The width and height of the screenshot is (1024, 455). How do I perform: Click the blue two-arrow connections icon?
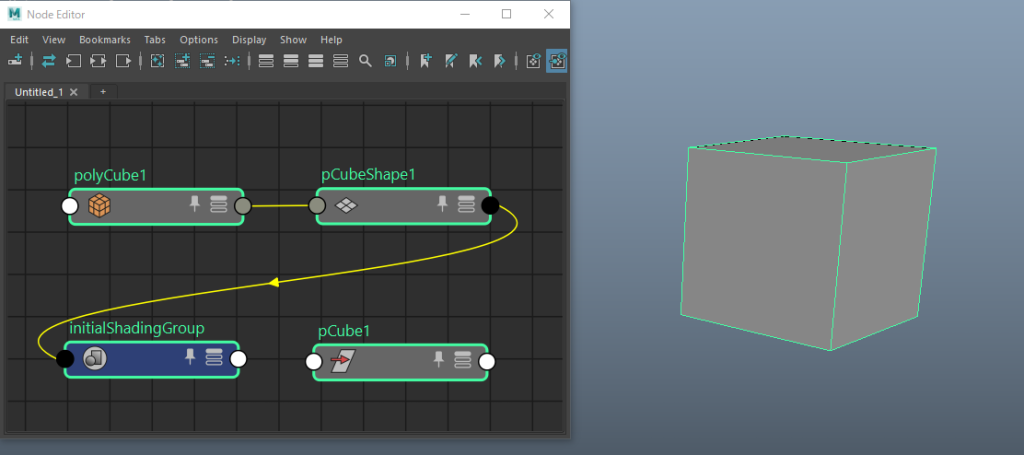(x=48, y=61)
